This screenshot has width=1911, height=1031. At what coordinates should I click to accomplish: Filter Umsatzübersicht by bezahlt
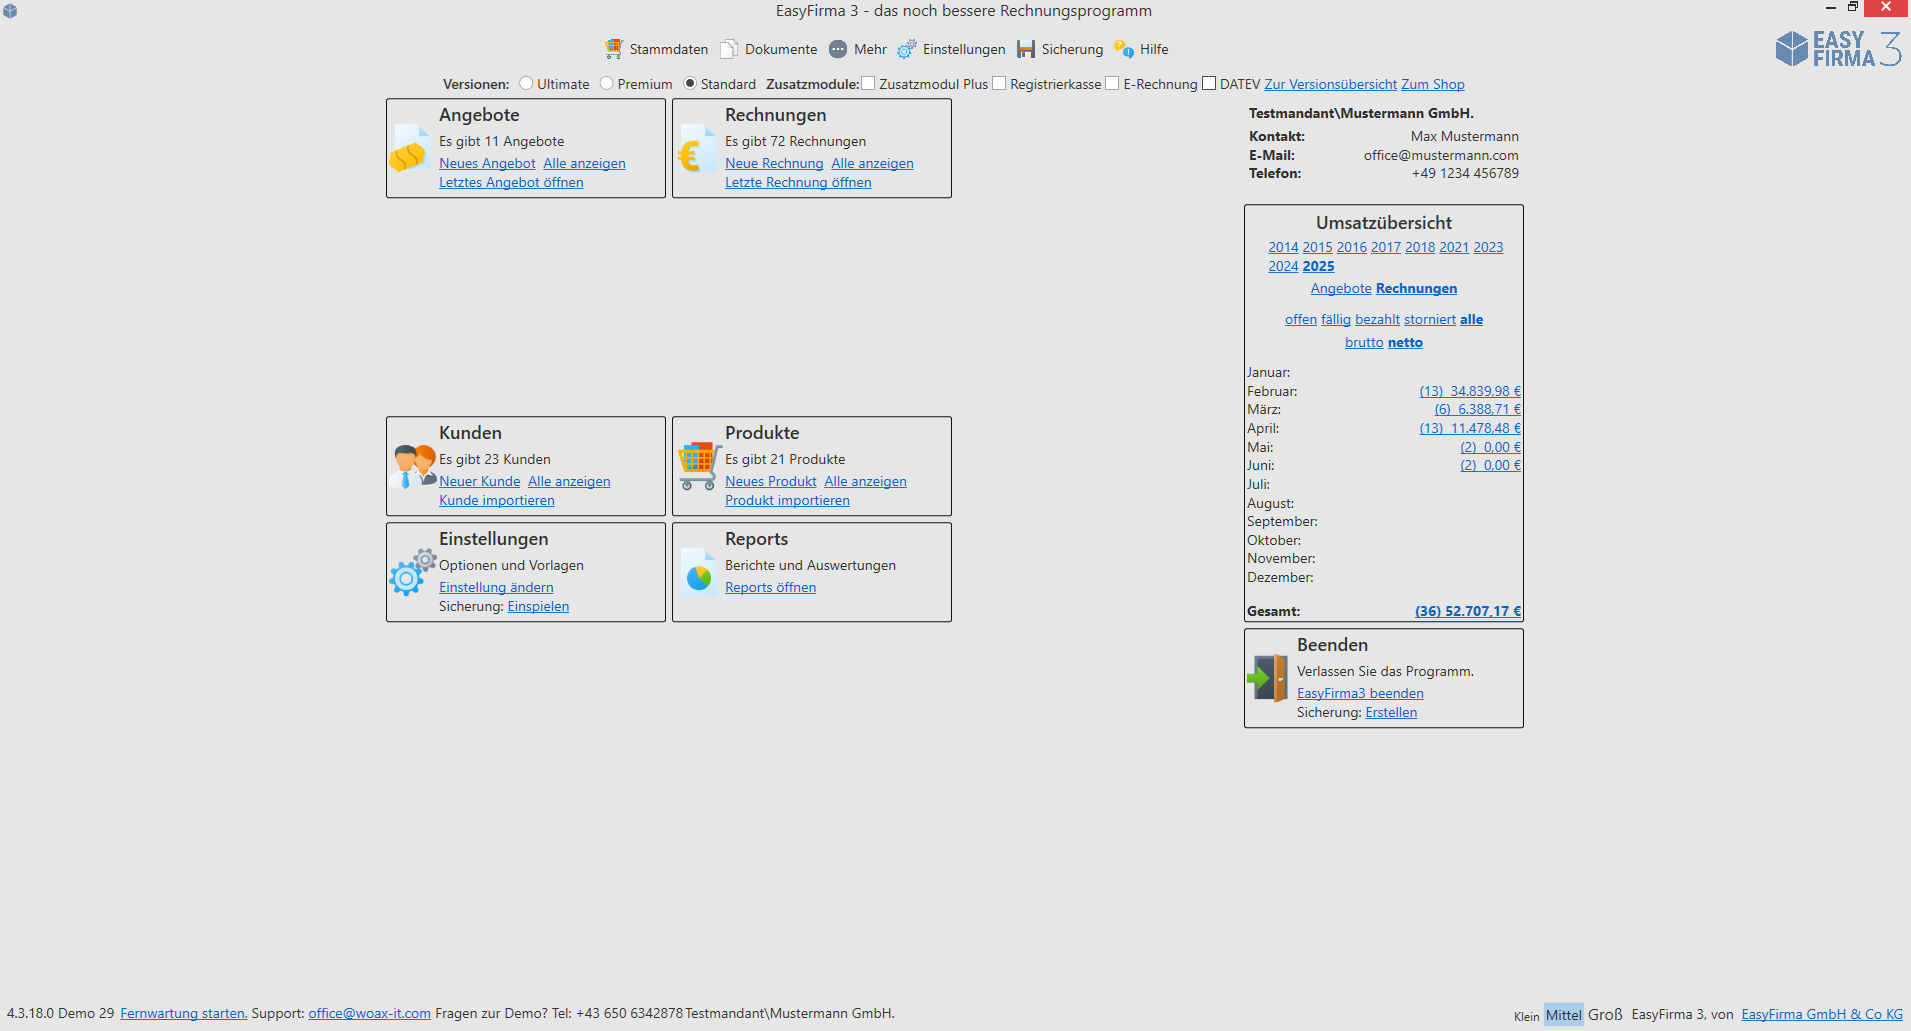[x=1377, y=320]
